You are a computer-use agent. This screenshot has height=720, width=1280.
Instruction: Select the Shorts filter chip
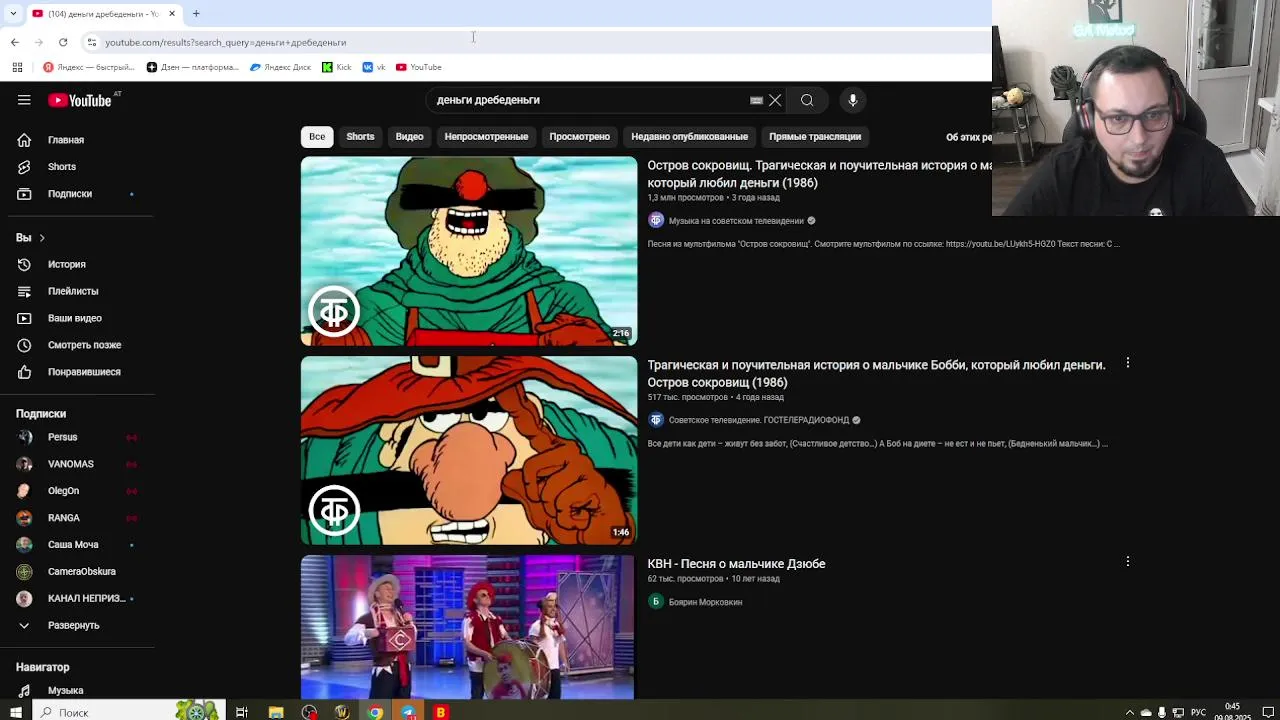360,136
